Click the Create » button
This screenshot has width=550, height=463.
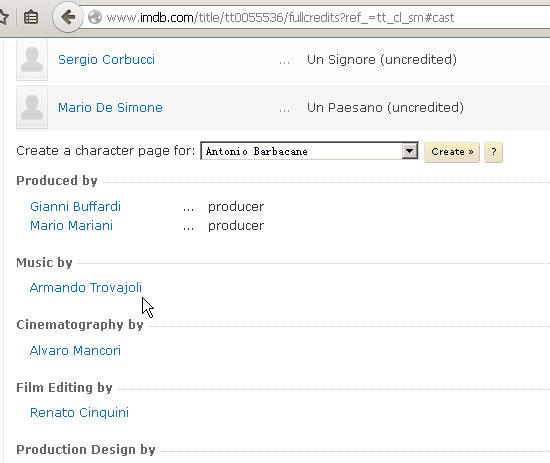452,152
